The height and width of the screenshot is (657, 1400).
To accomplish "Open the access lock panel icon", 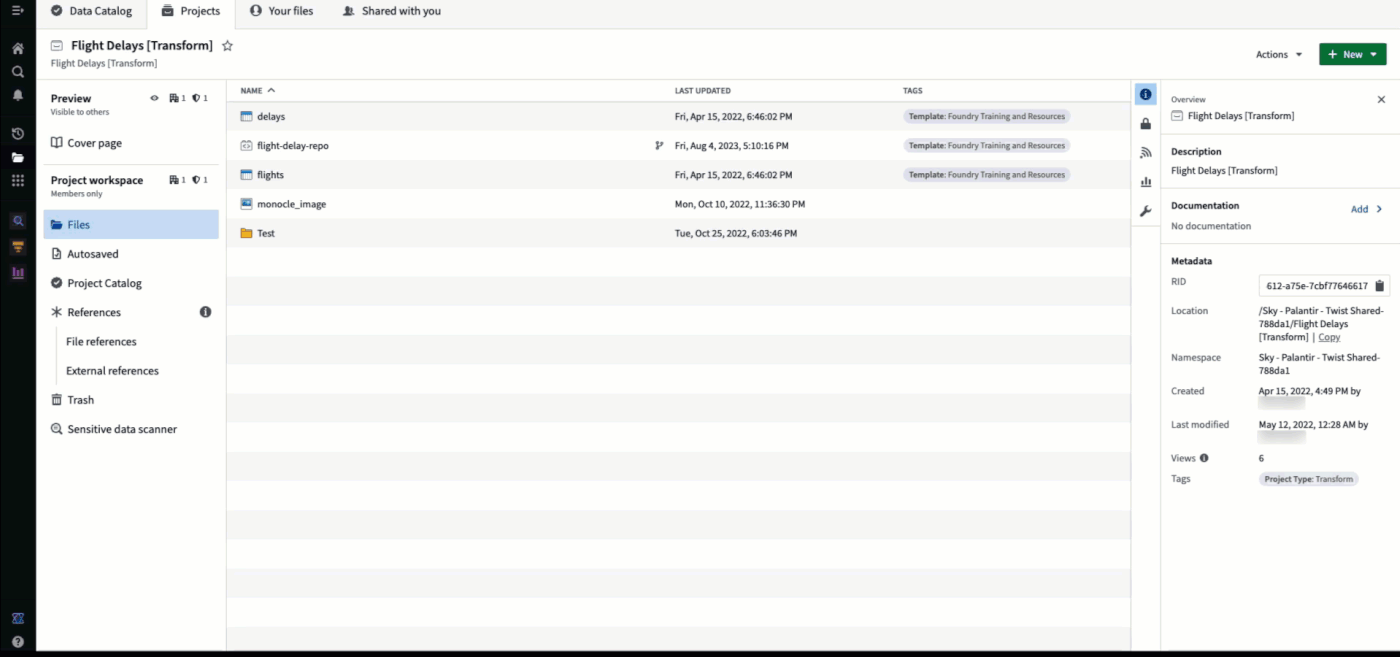I will coord(1146,124).
